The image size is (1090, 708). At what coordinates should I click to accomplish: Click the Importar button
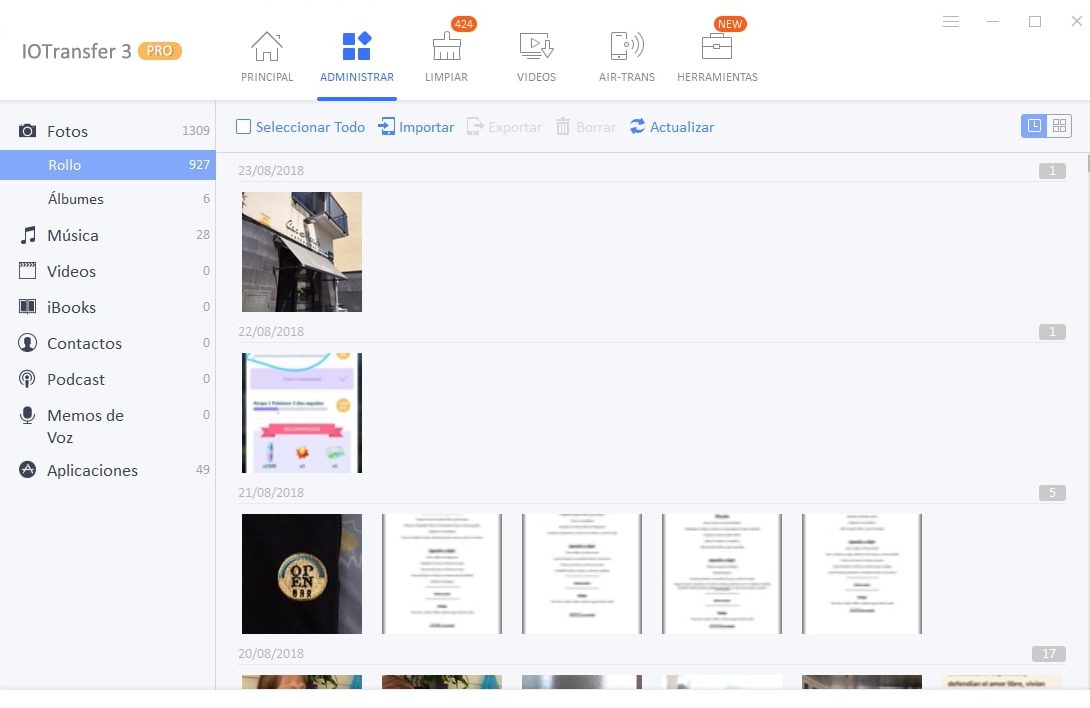coord(416,127)
